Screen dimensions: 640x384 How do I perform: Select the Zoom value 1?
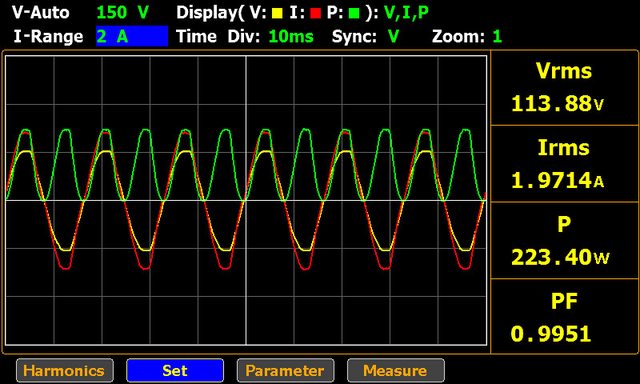coord(497,37)
